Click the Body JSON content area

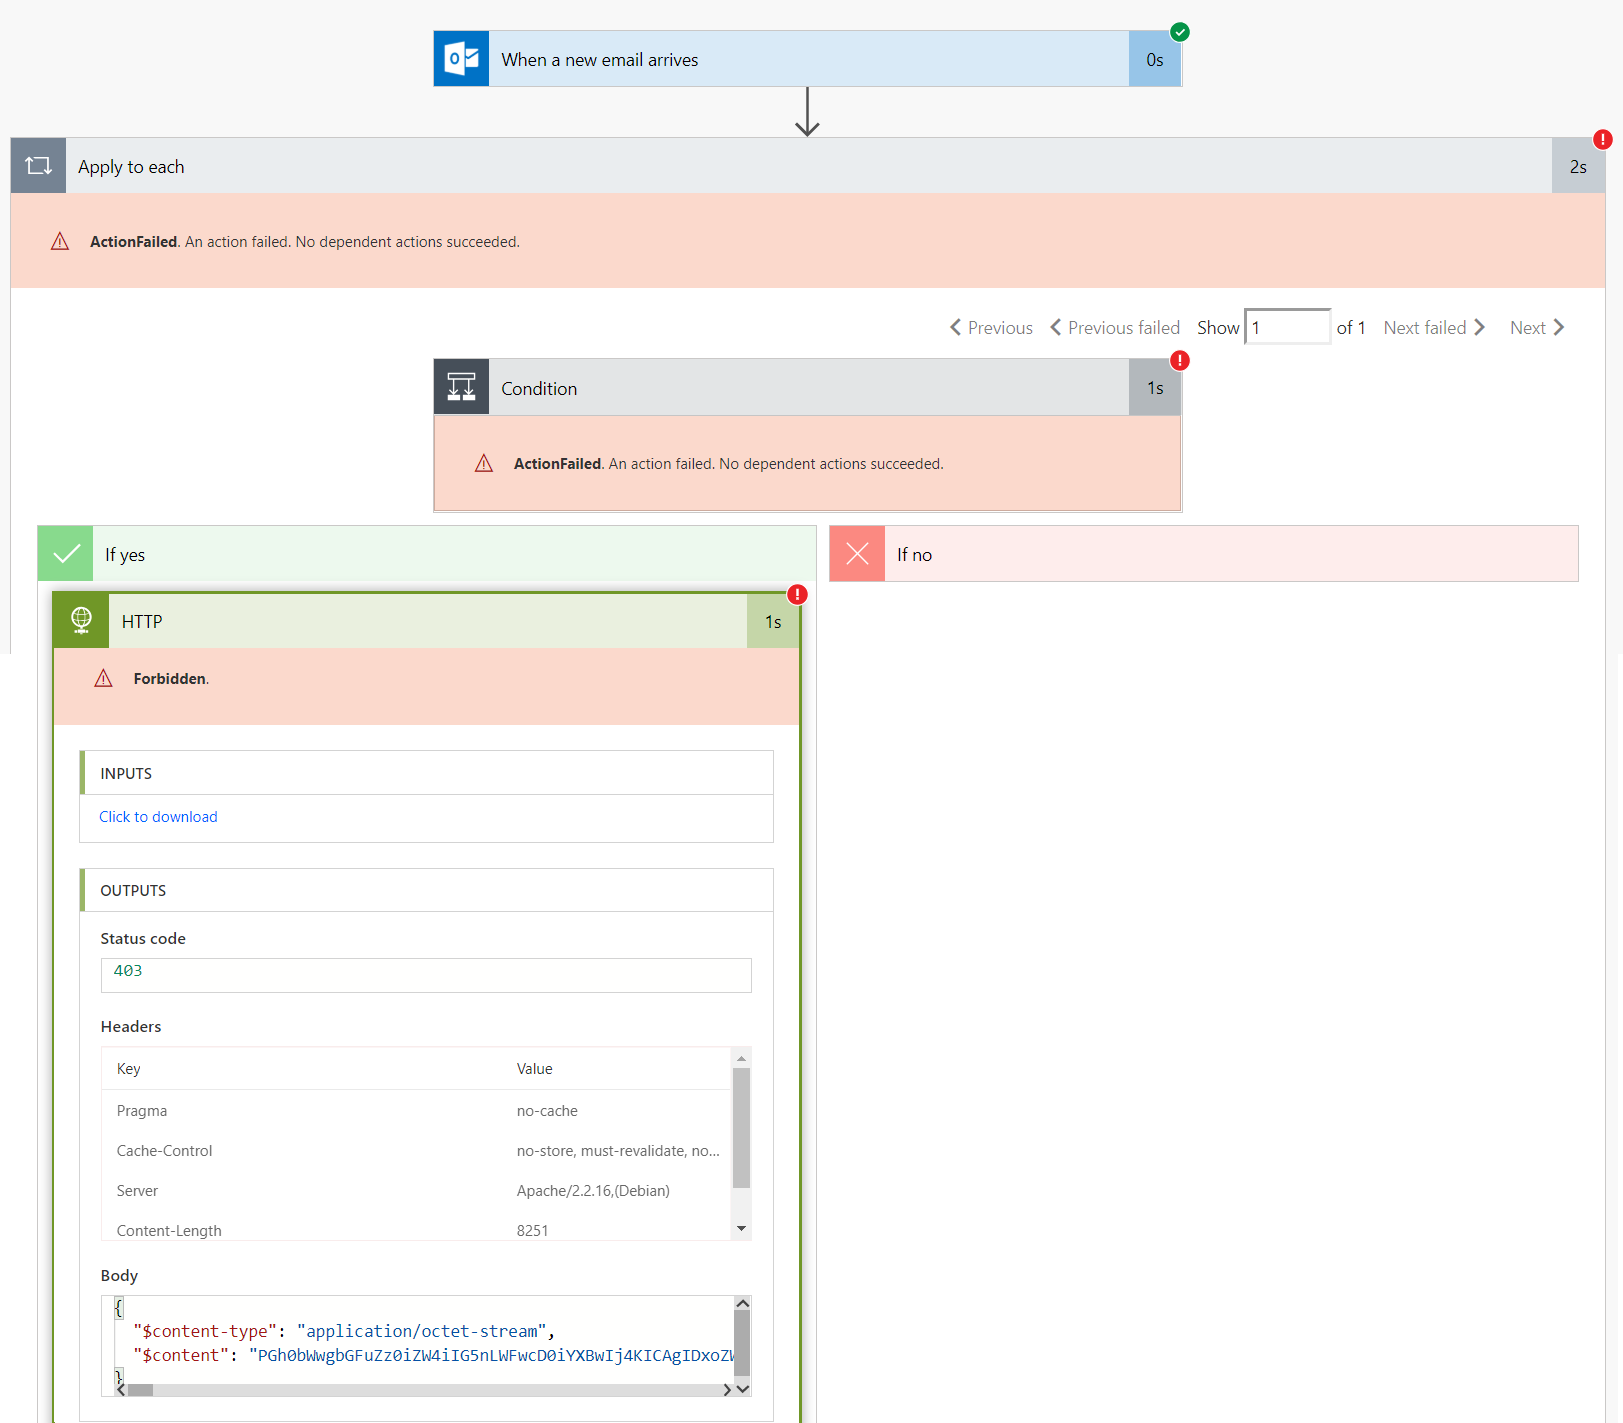(x=418, y=1340)
